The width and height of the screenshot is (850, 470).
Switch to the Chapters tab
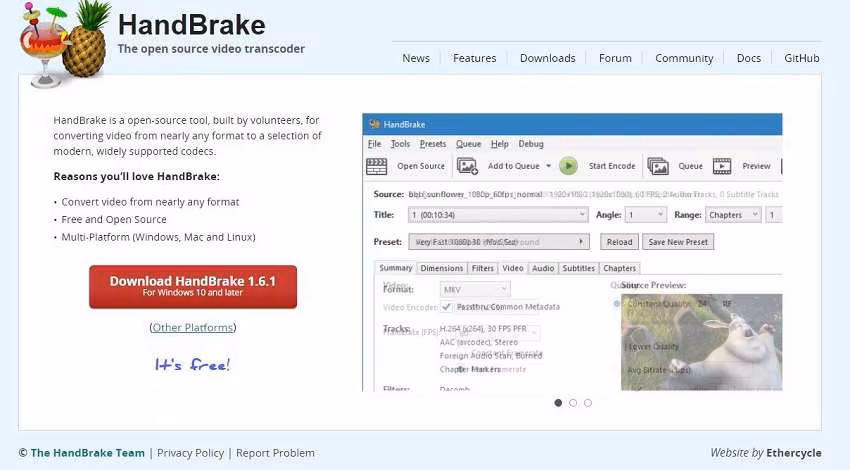(x=620, y=268)
